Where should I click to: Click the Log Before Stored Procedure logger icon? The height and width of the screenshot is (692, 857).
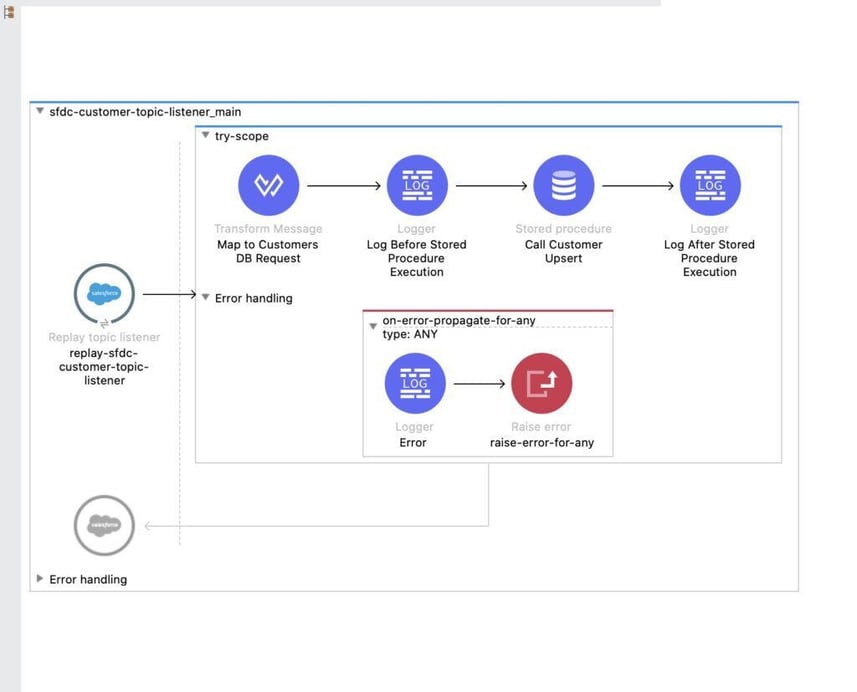click(417, 185)
